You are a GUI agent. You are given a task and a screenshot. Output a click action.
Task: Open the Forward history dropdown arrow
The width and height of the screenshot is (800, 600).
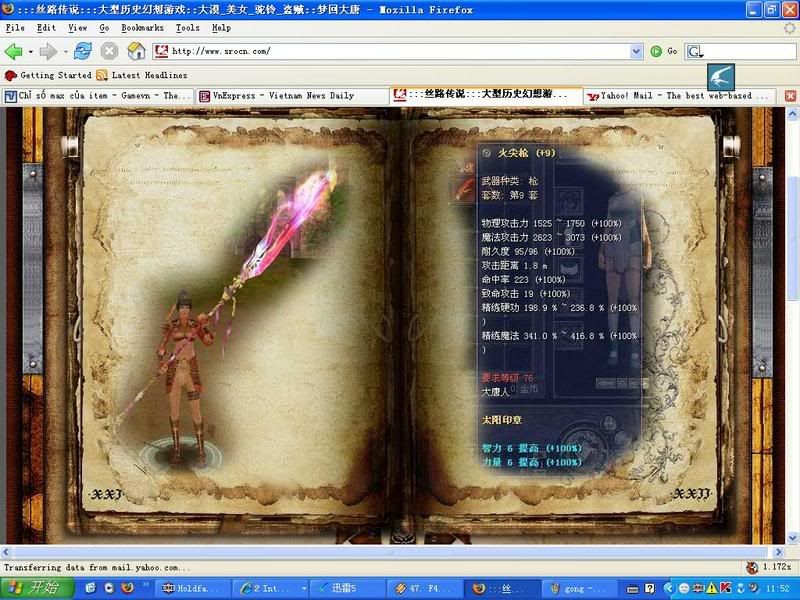pos(65,52)
